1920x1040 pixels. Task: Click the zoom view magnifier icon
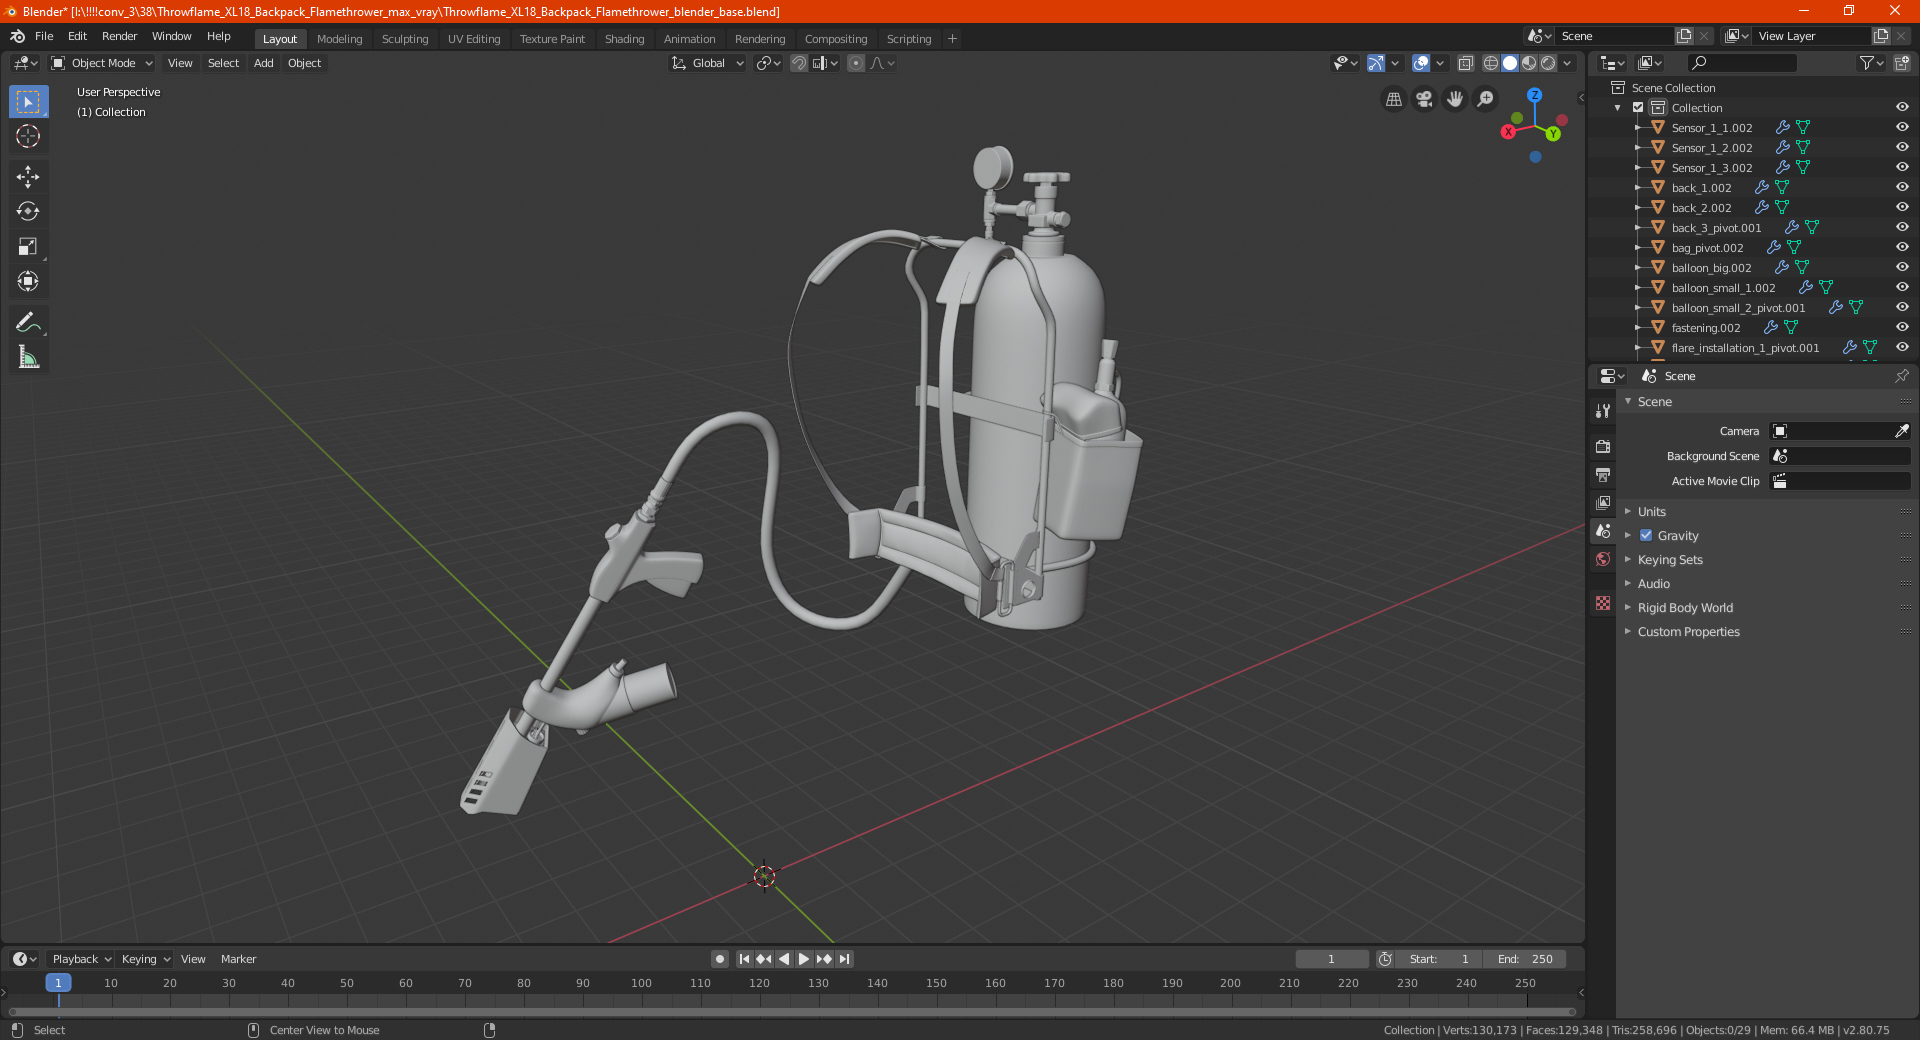(1486, 99)
